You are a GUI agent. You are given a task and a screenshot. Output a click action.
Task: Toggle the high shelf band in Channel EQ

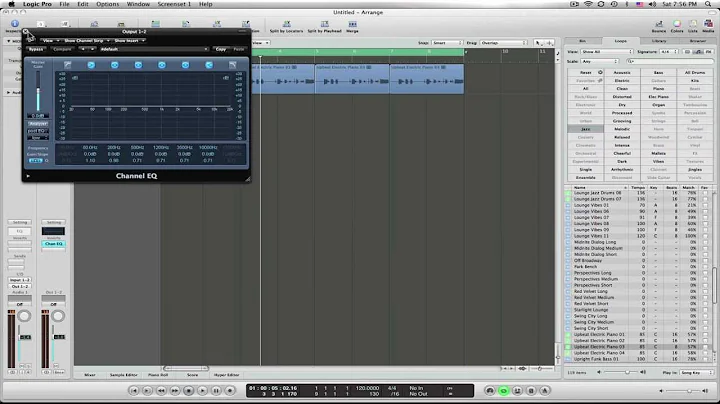(209, 65)
